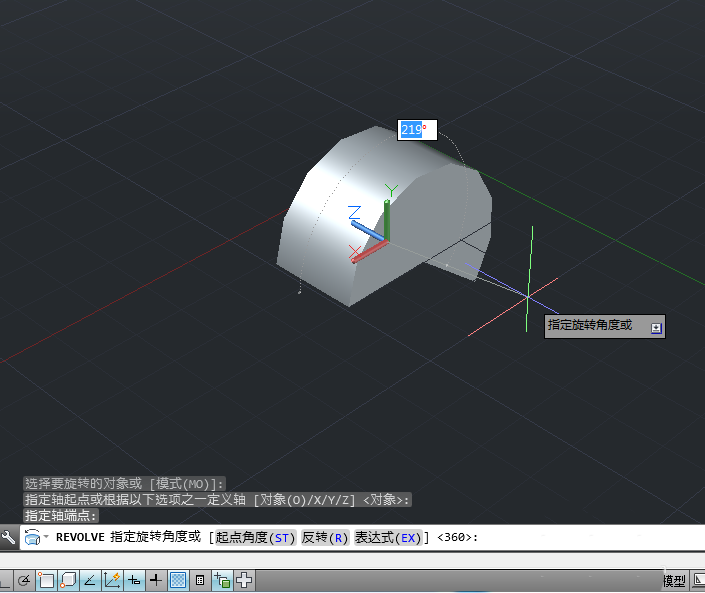Viewport: 705px width, 593px height.
Task: Toggle Polar Tracking in status bar
Action: coord(24,580)
